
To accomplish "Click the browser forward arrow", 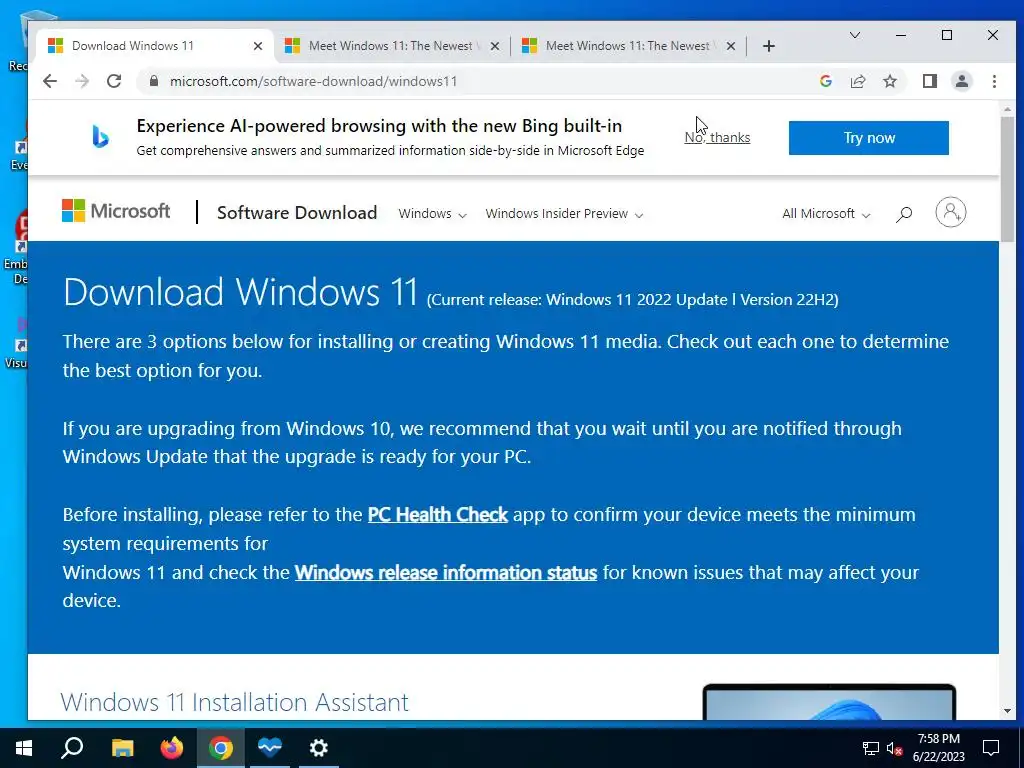I will (x=82, y=81).
